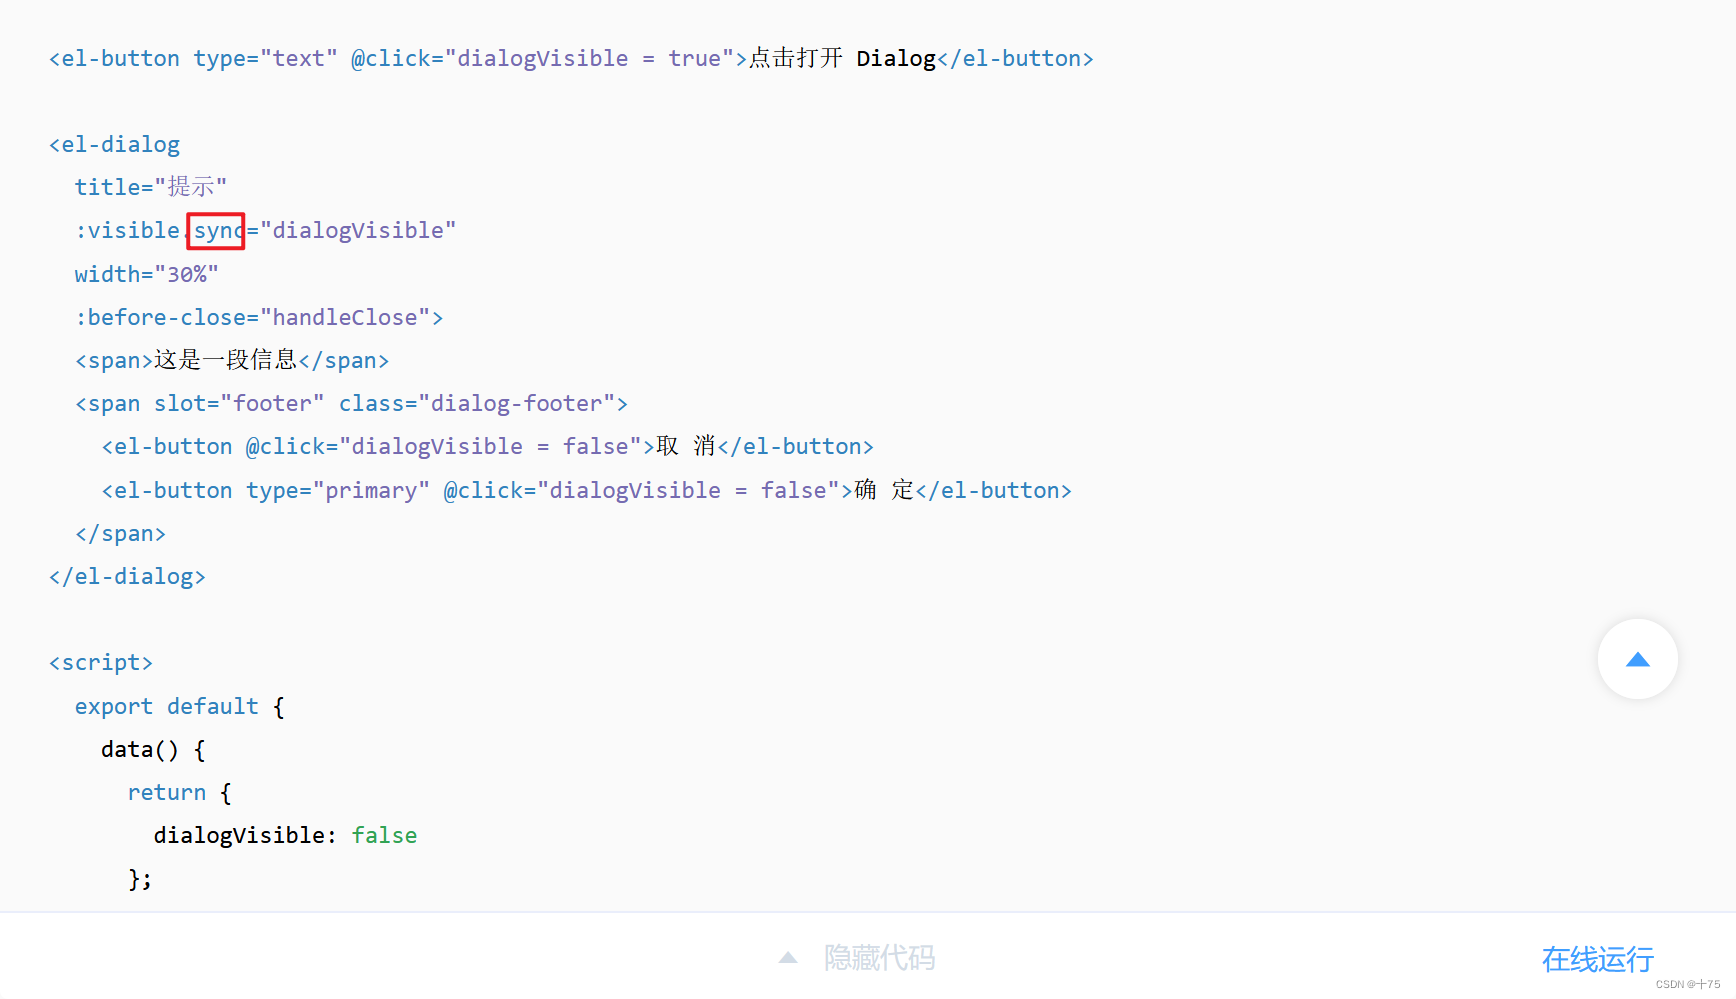The height and width of the screenshot is (999, 1736).
Task: Click the 隐藏代码 button to hide code
Action: tap(879, 957)
